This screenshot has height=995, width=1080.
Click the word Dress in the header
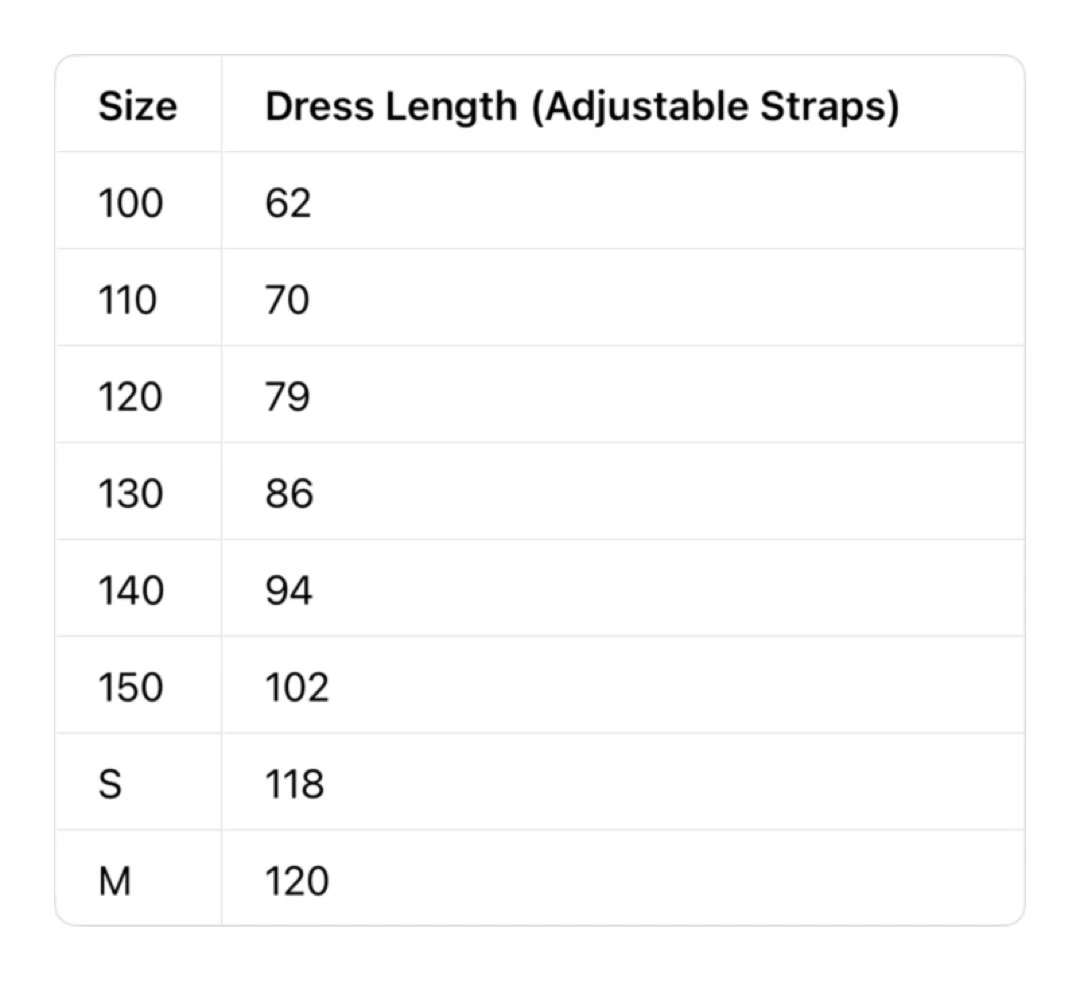point(320,106)
